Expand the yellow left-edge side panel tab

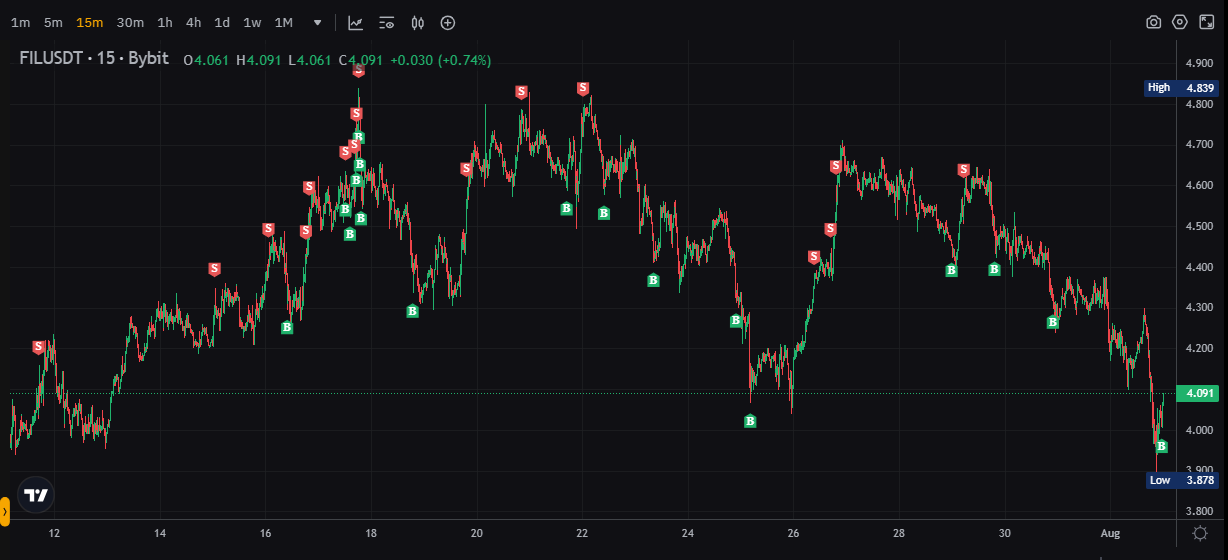pos(5,511)
